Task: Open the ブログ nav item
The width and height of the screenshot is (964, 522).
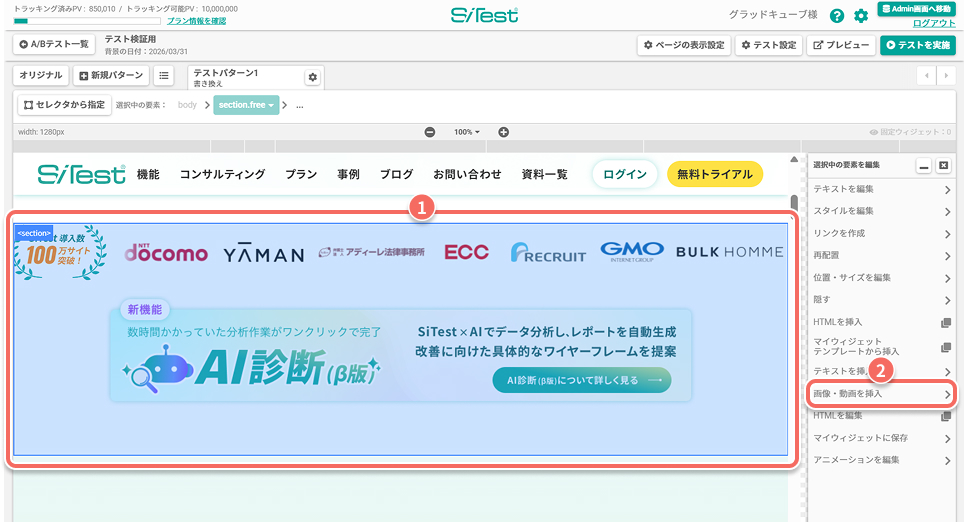Action: point(397,175)
